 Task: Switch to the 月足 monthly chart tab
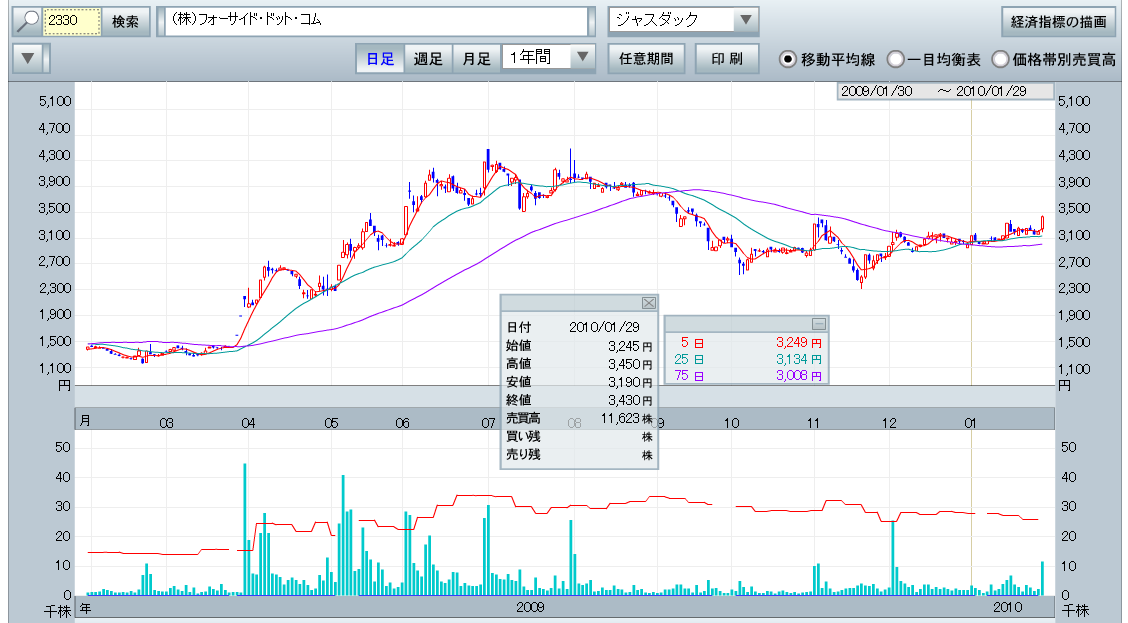click(x=476, y=59)
